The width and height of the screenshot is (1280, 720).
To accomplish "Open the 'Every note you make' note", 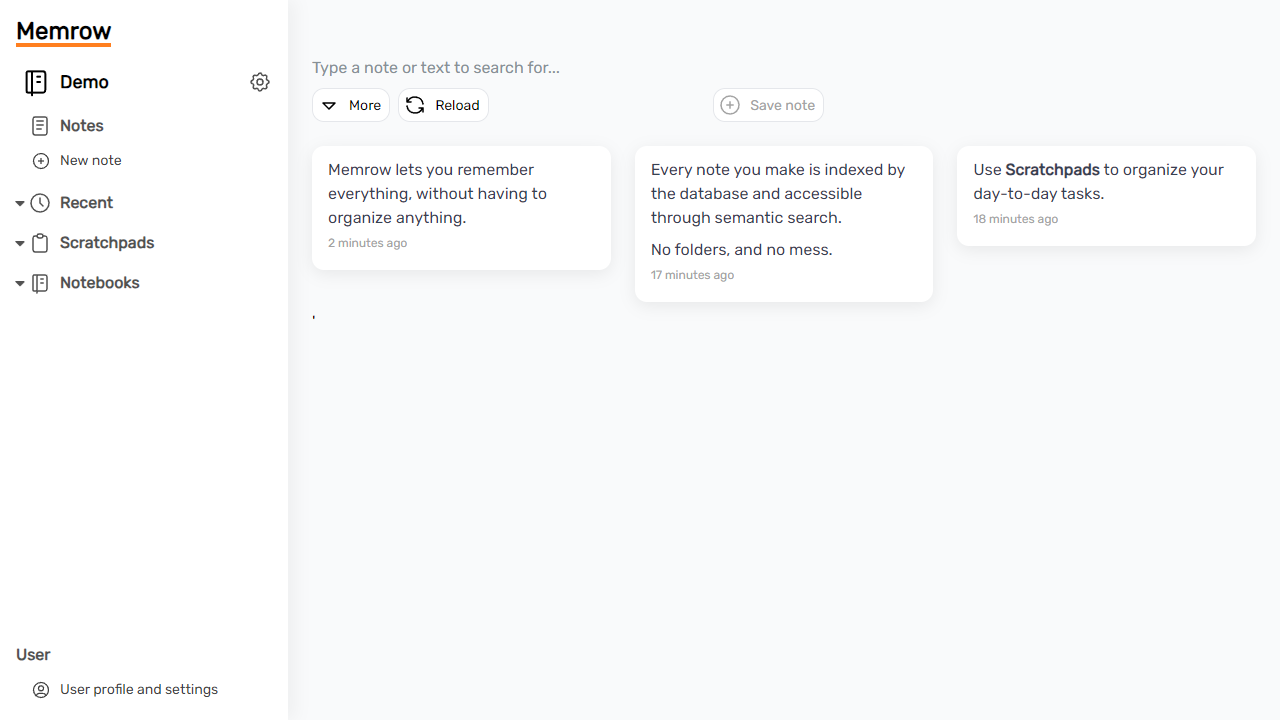I will click(x=784, y=224).
